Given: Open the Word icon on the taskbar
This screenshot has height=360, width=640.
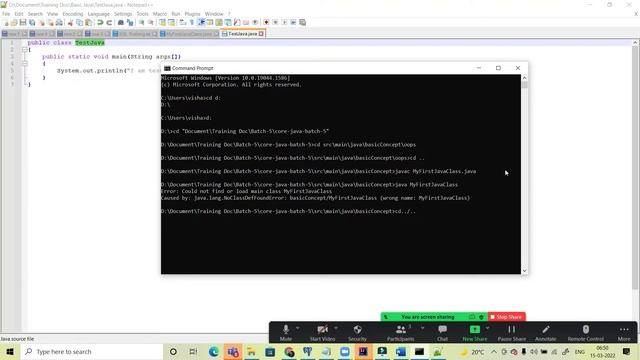Looking at the screenshot, I should [x=400, y=352].
